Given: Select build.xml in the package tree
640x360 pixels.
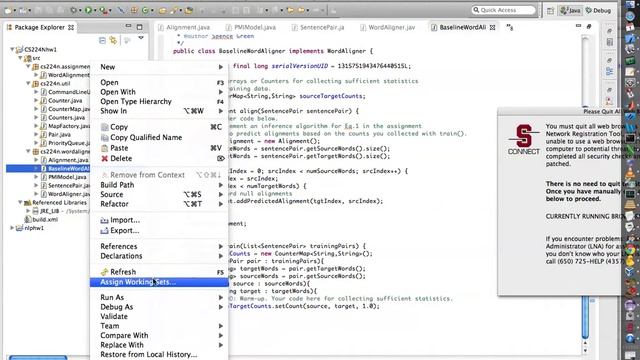Looking at the screenshot, I should tap(45, 220).
